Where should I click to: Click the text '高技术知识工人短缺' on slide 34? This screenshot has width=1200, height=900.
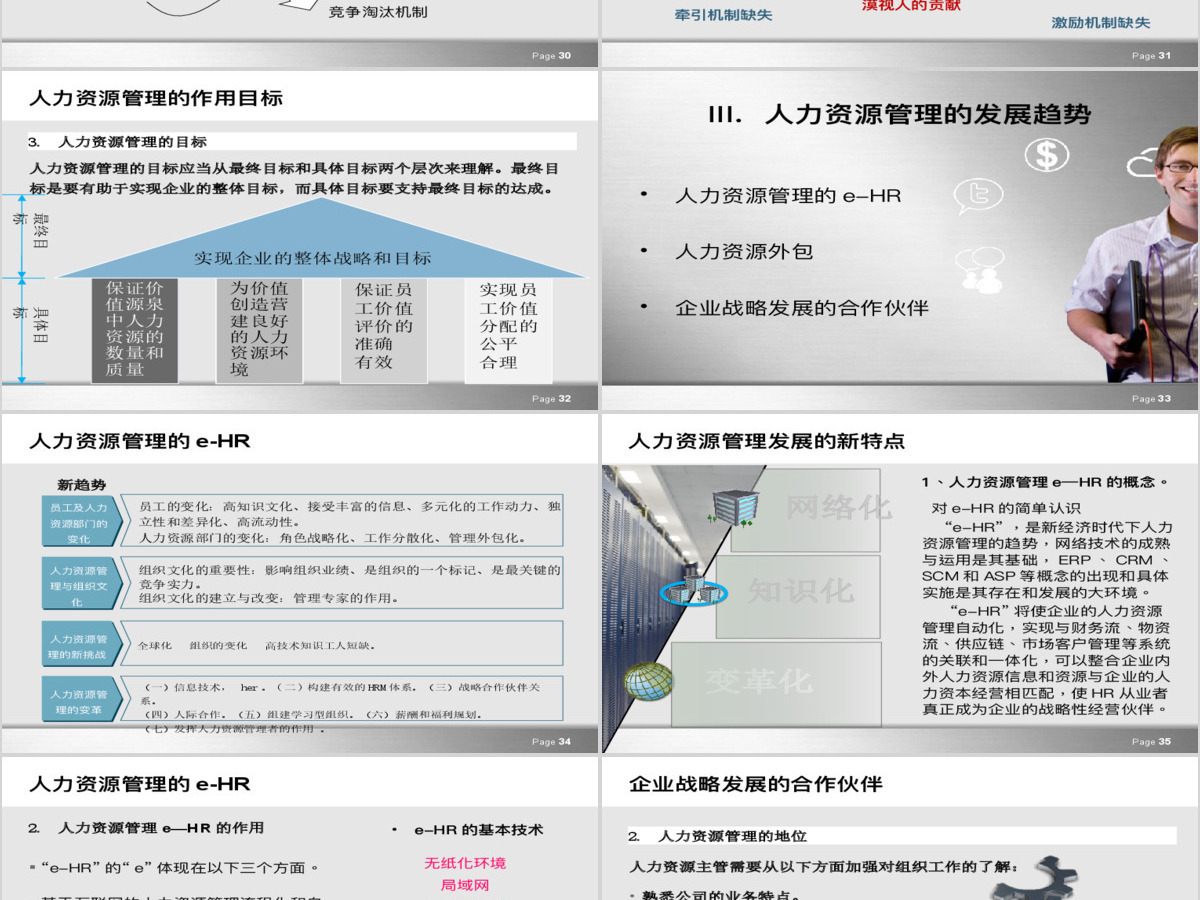(320, 646)
